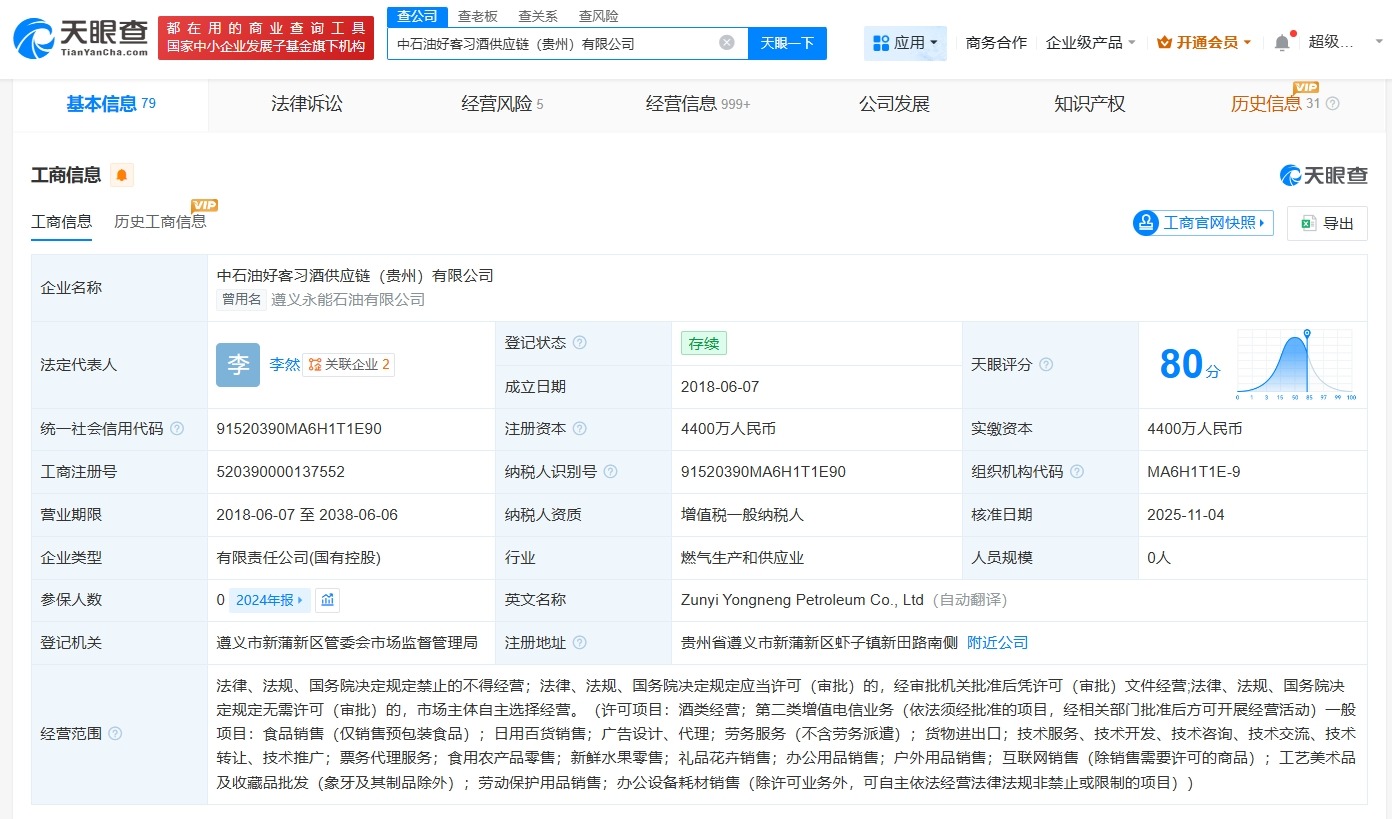The height and width of the screenshot is (819, 1392).
Task: Open the 附近公司 link
Action: point(996,643)
